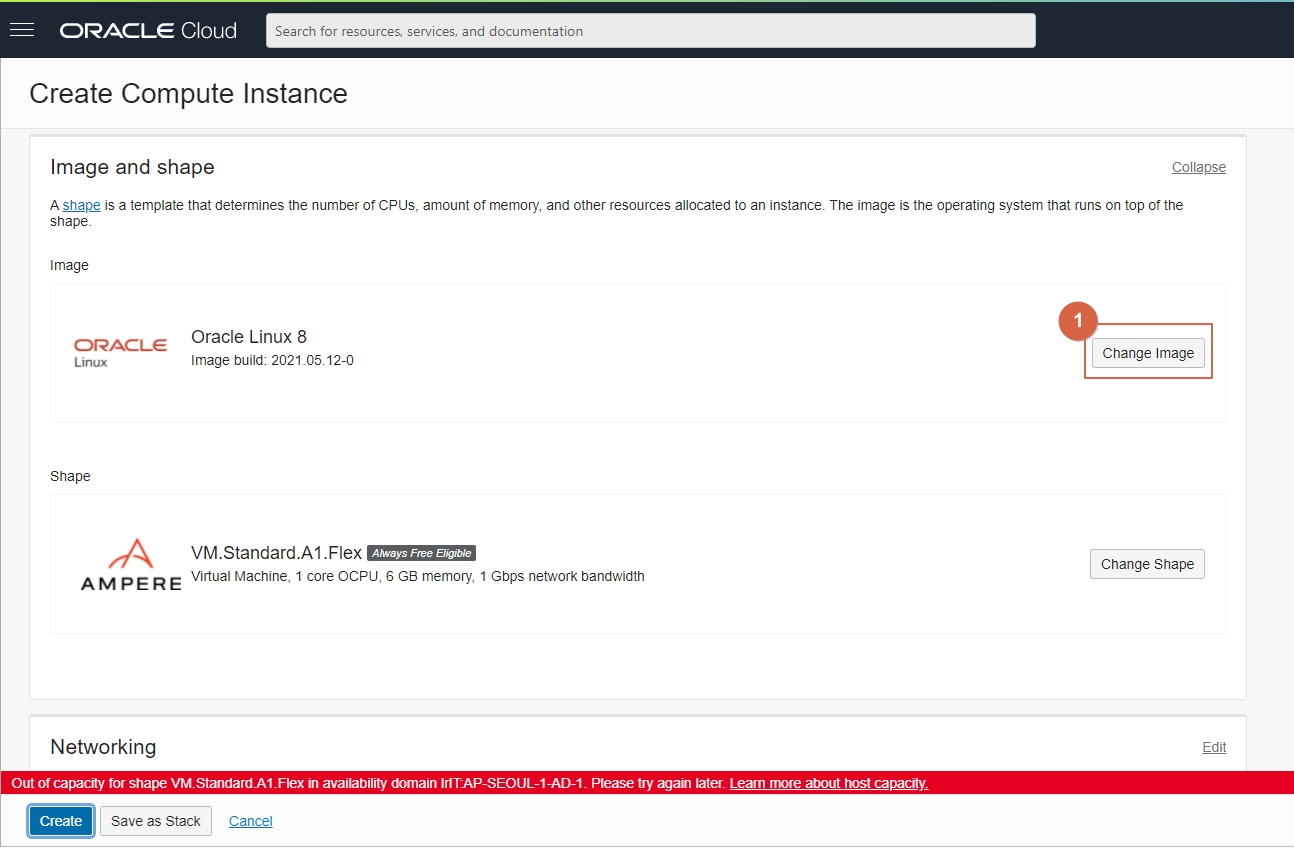Open the hamburger navigation menu
This screenshot has height=848, width=1294.
click(x=22, y=30)
